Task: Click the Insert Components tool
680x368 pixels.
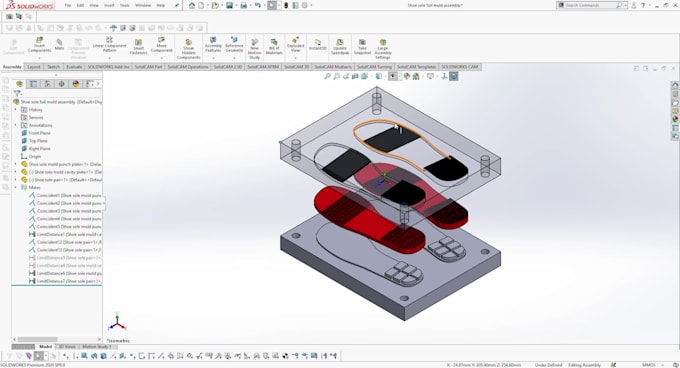Action: coord(39,45)
